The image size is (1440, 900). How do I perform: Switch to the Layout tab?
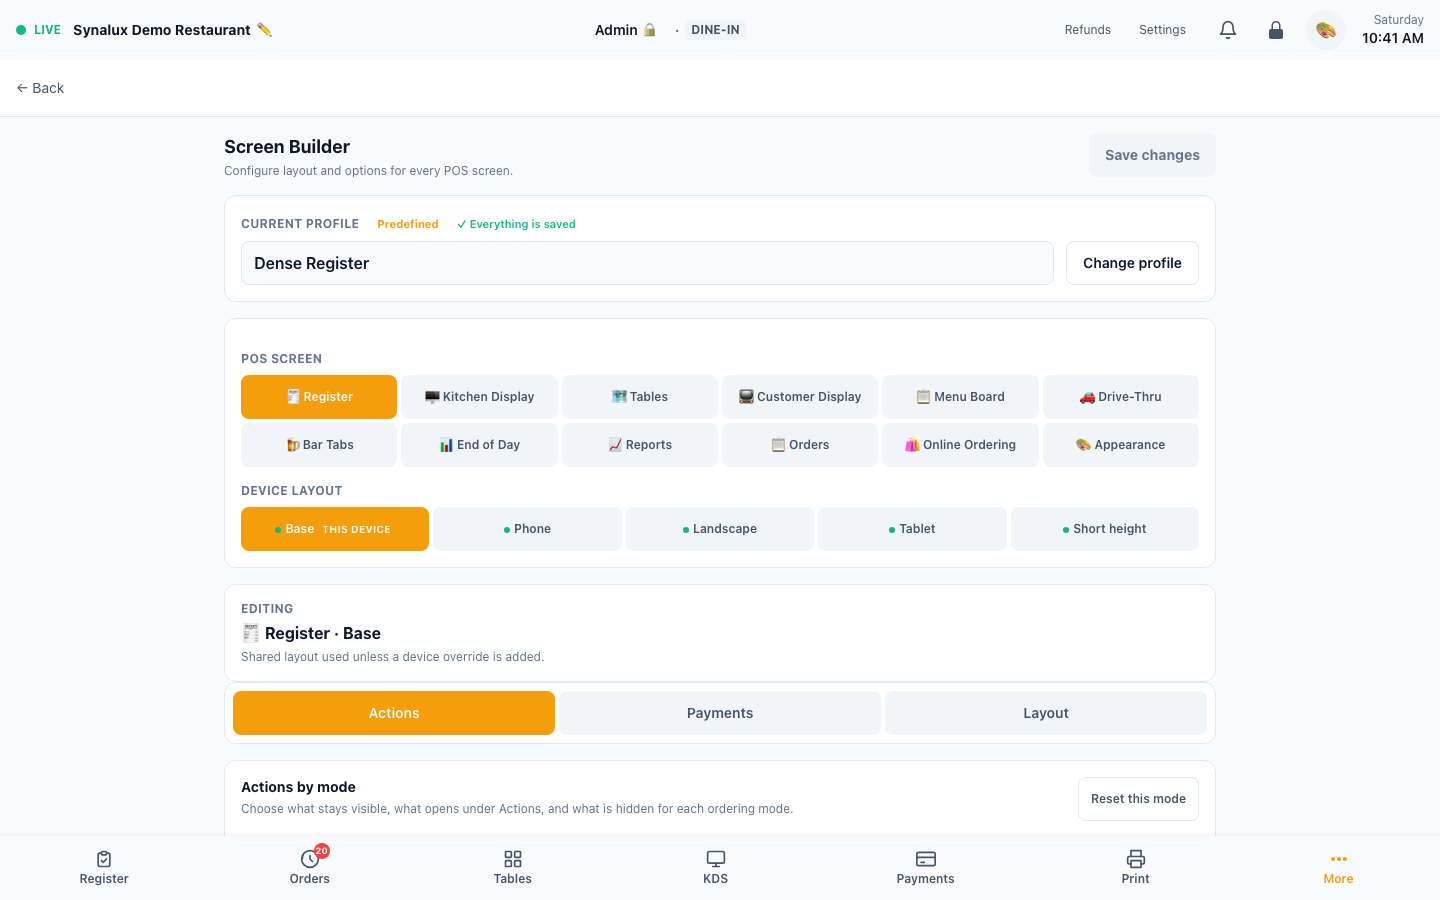[x=1046, y=713]
